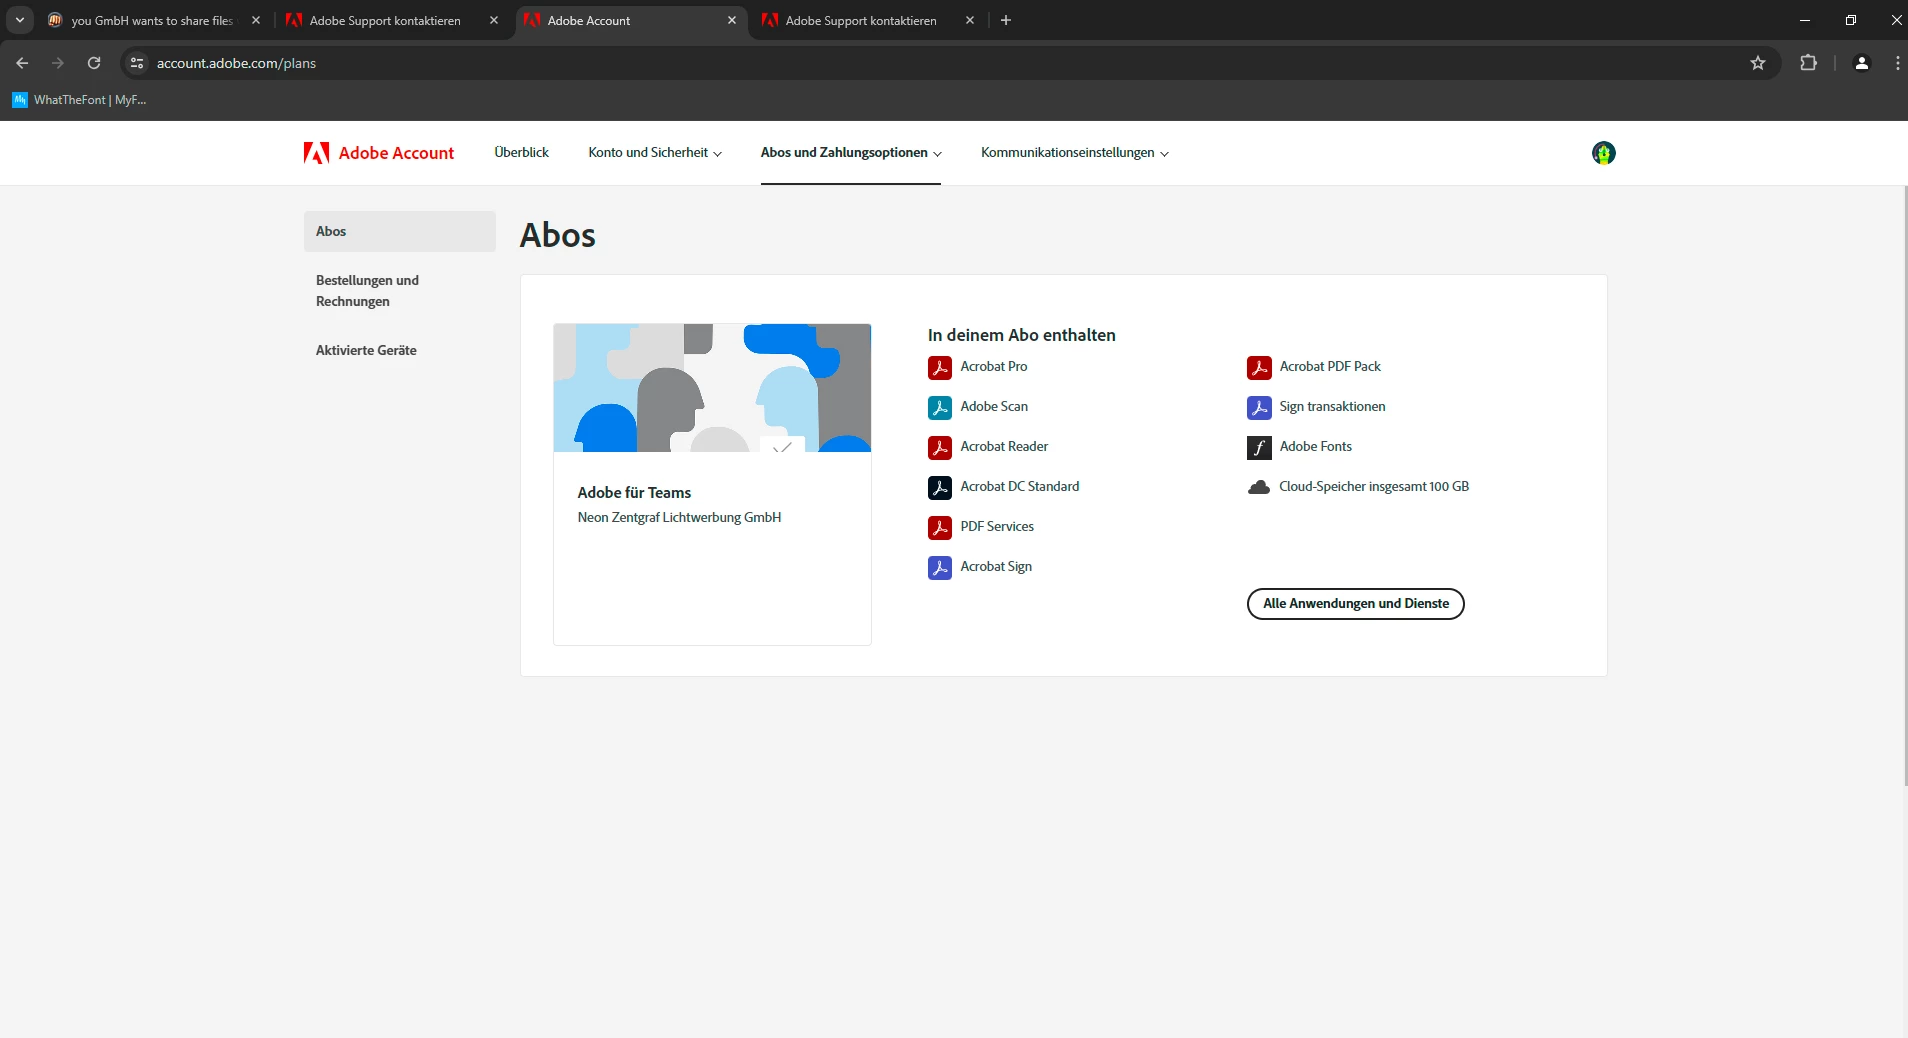Click Alle Anwendungen und Dienste button
The image size is (1908, 1038).
[1355, 604]
